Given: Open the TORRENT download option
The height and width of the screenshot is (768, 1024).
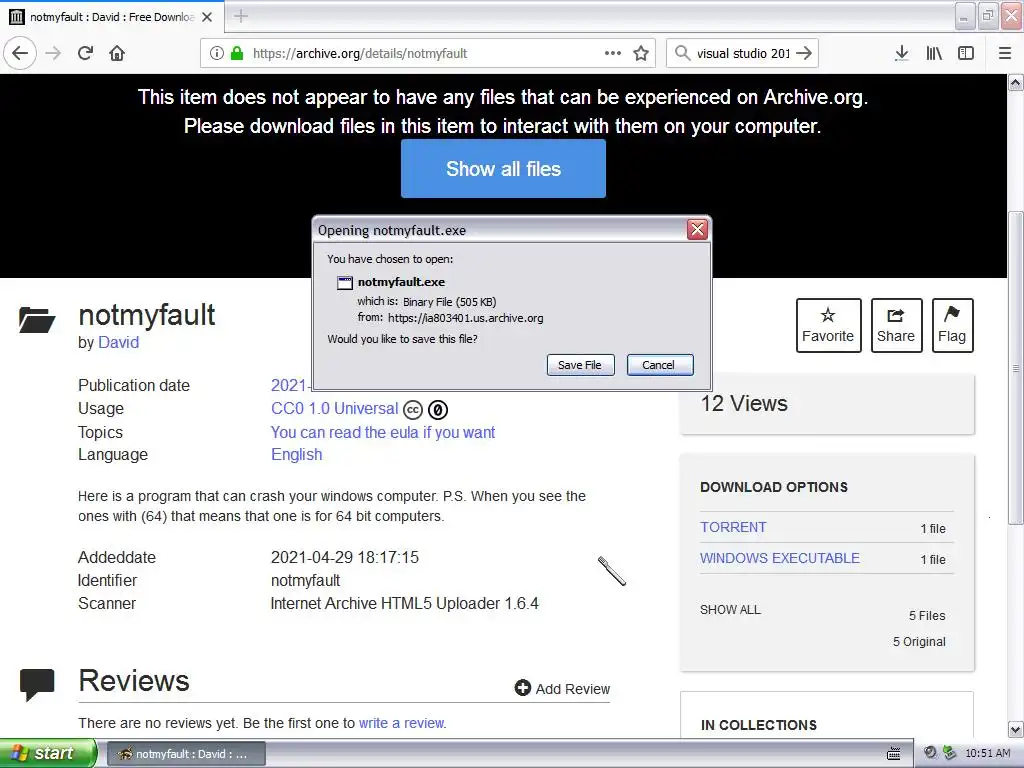Looking at the screenshot, I should [733, 527].
